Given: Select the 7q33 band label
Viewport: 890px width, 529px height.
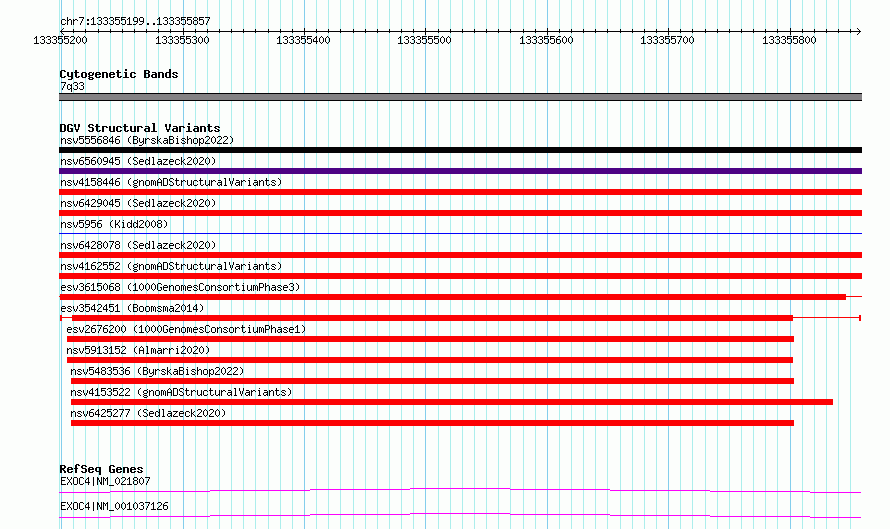Looking at the screenshot, I should tap(72, 86).
